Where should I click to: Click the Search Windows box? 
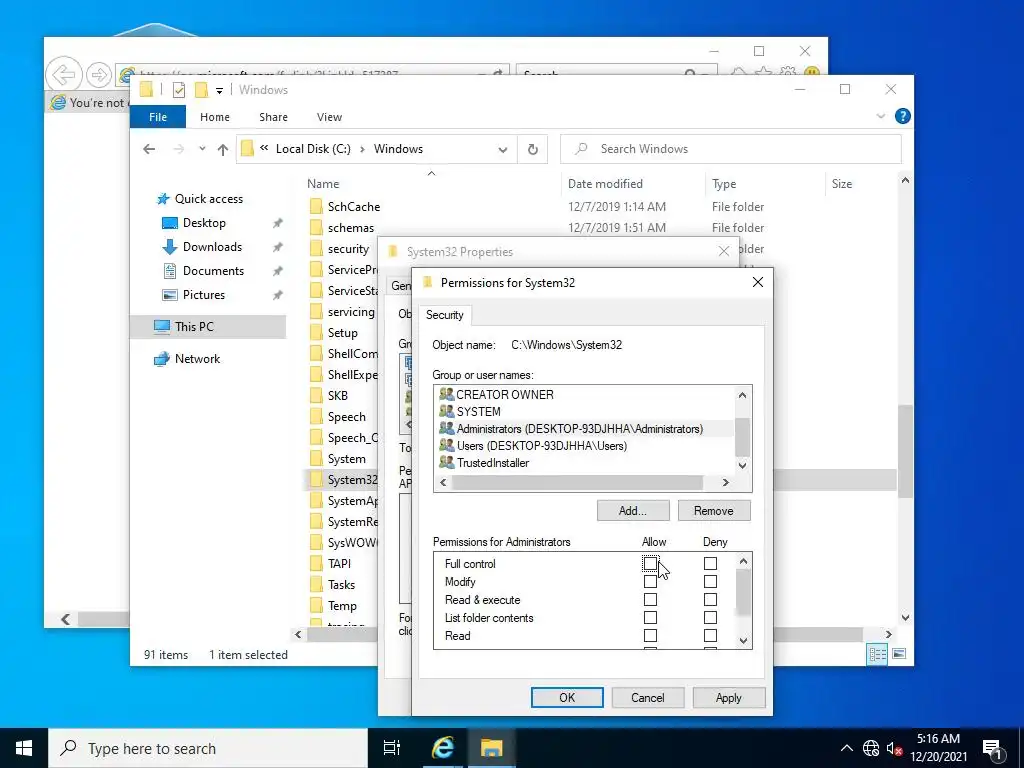731,149
